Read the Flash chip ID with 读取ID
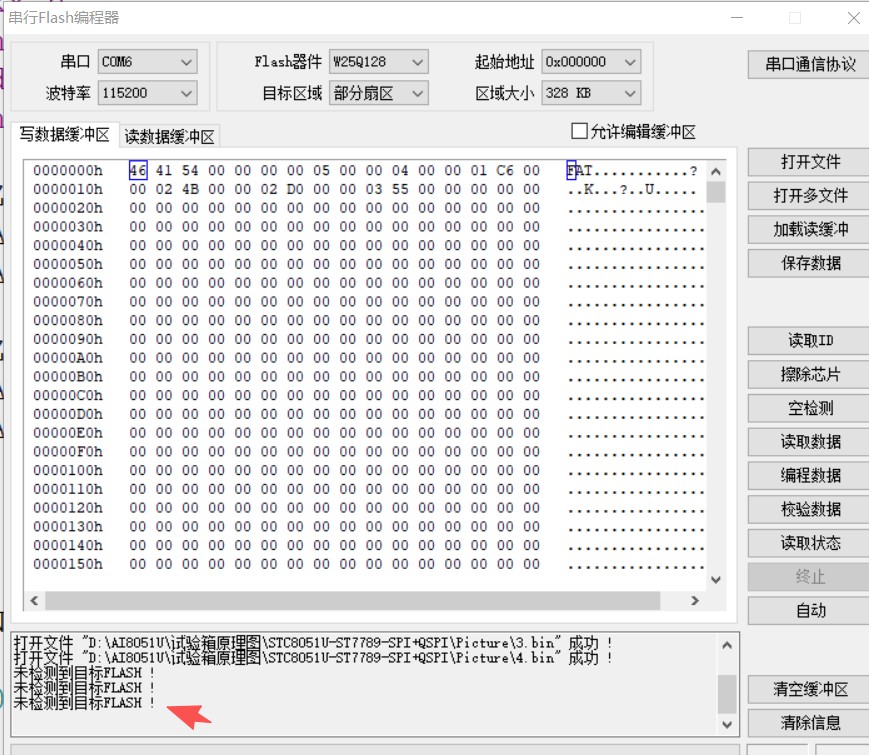 coord(806,341)
